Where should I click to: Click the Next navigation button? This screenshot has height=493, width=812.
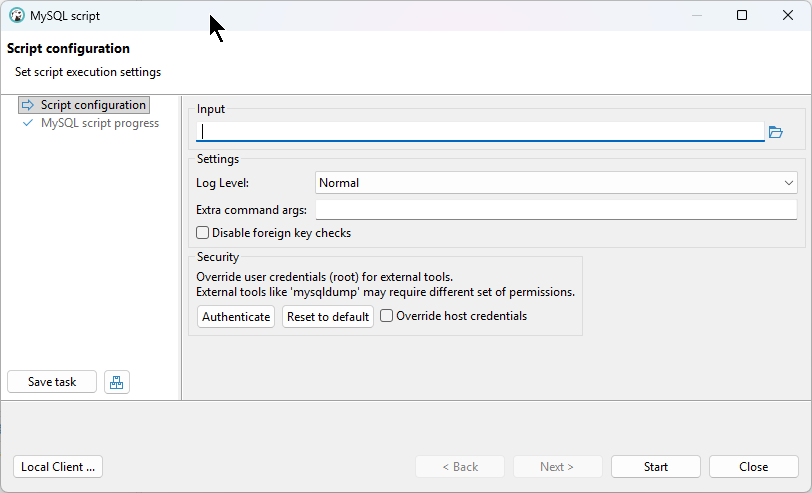pos(557,467)
